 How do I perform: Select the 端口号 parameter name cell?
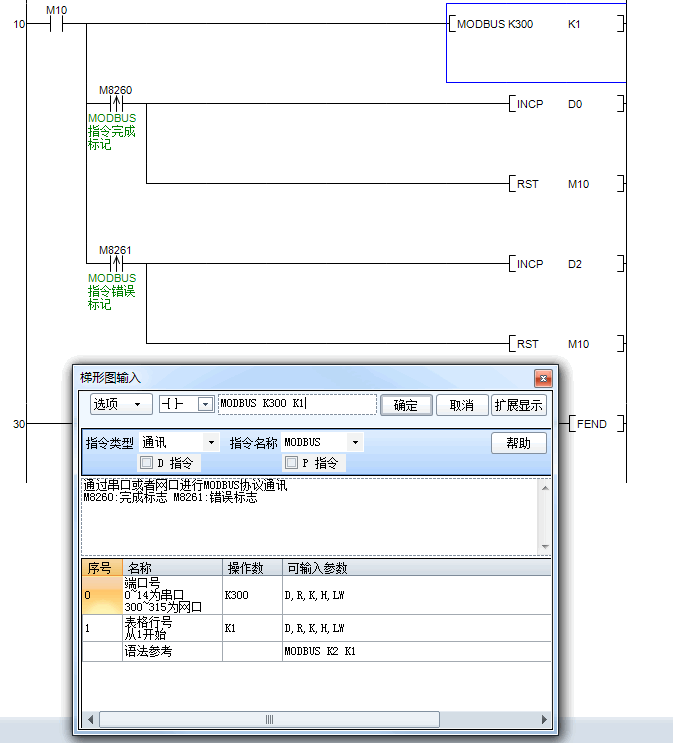pos(173,595)
